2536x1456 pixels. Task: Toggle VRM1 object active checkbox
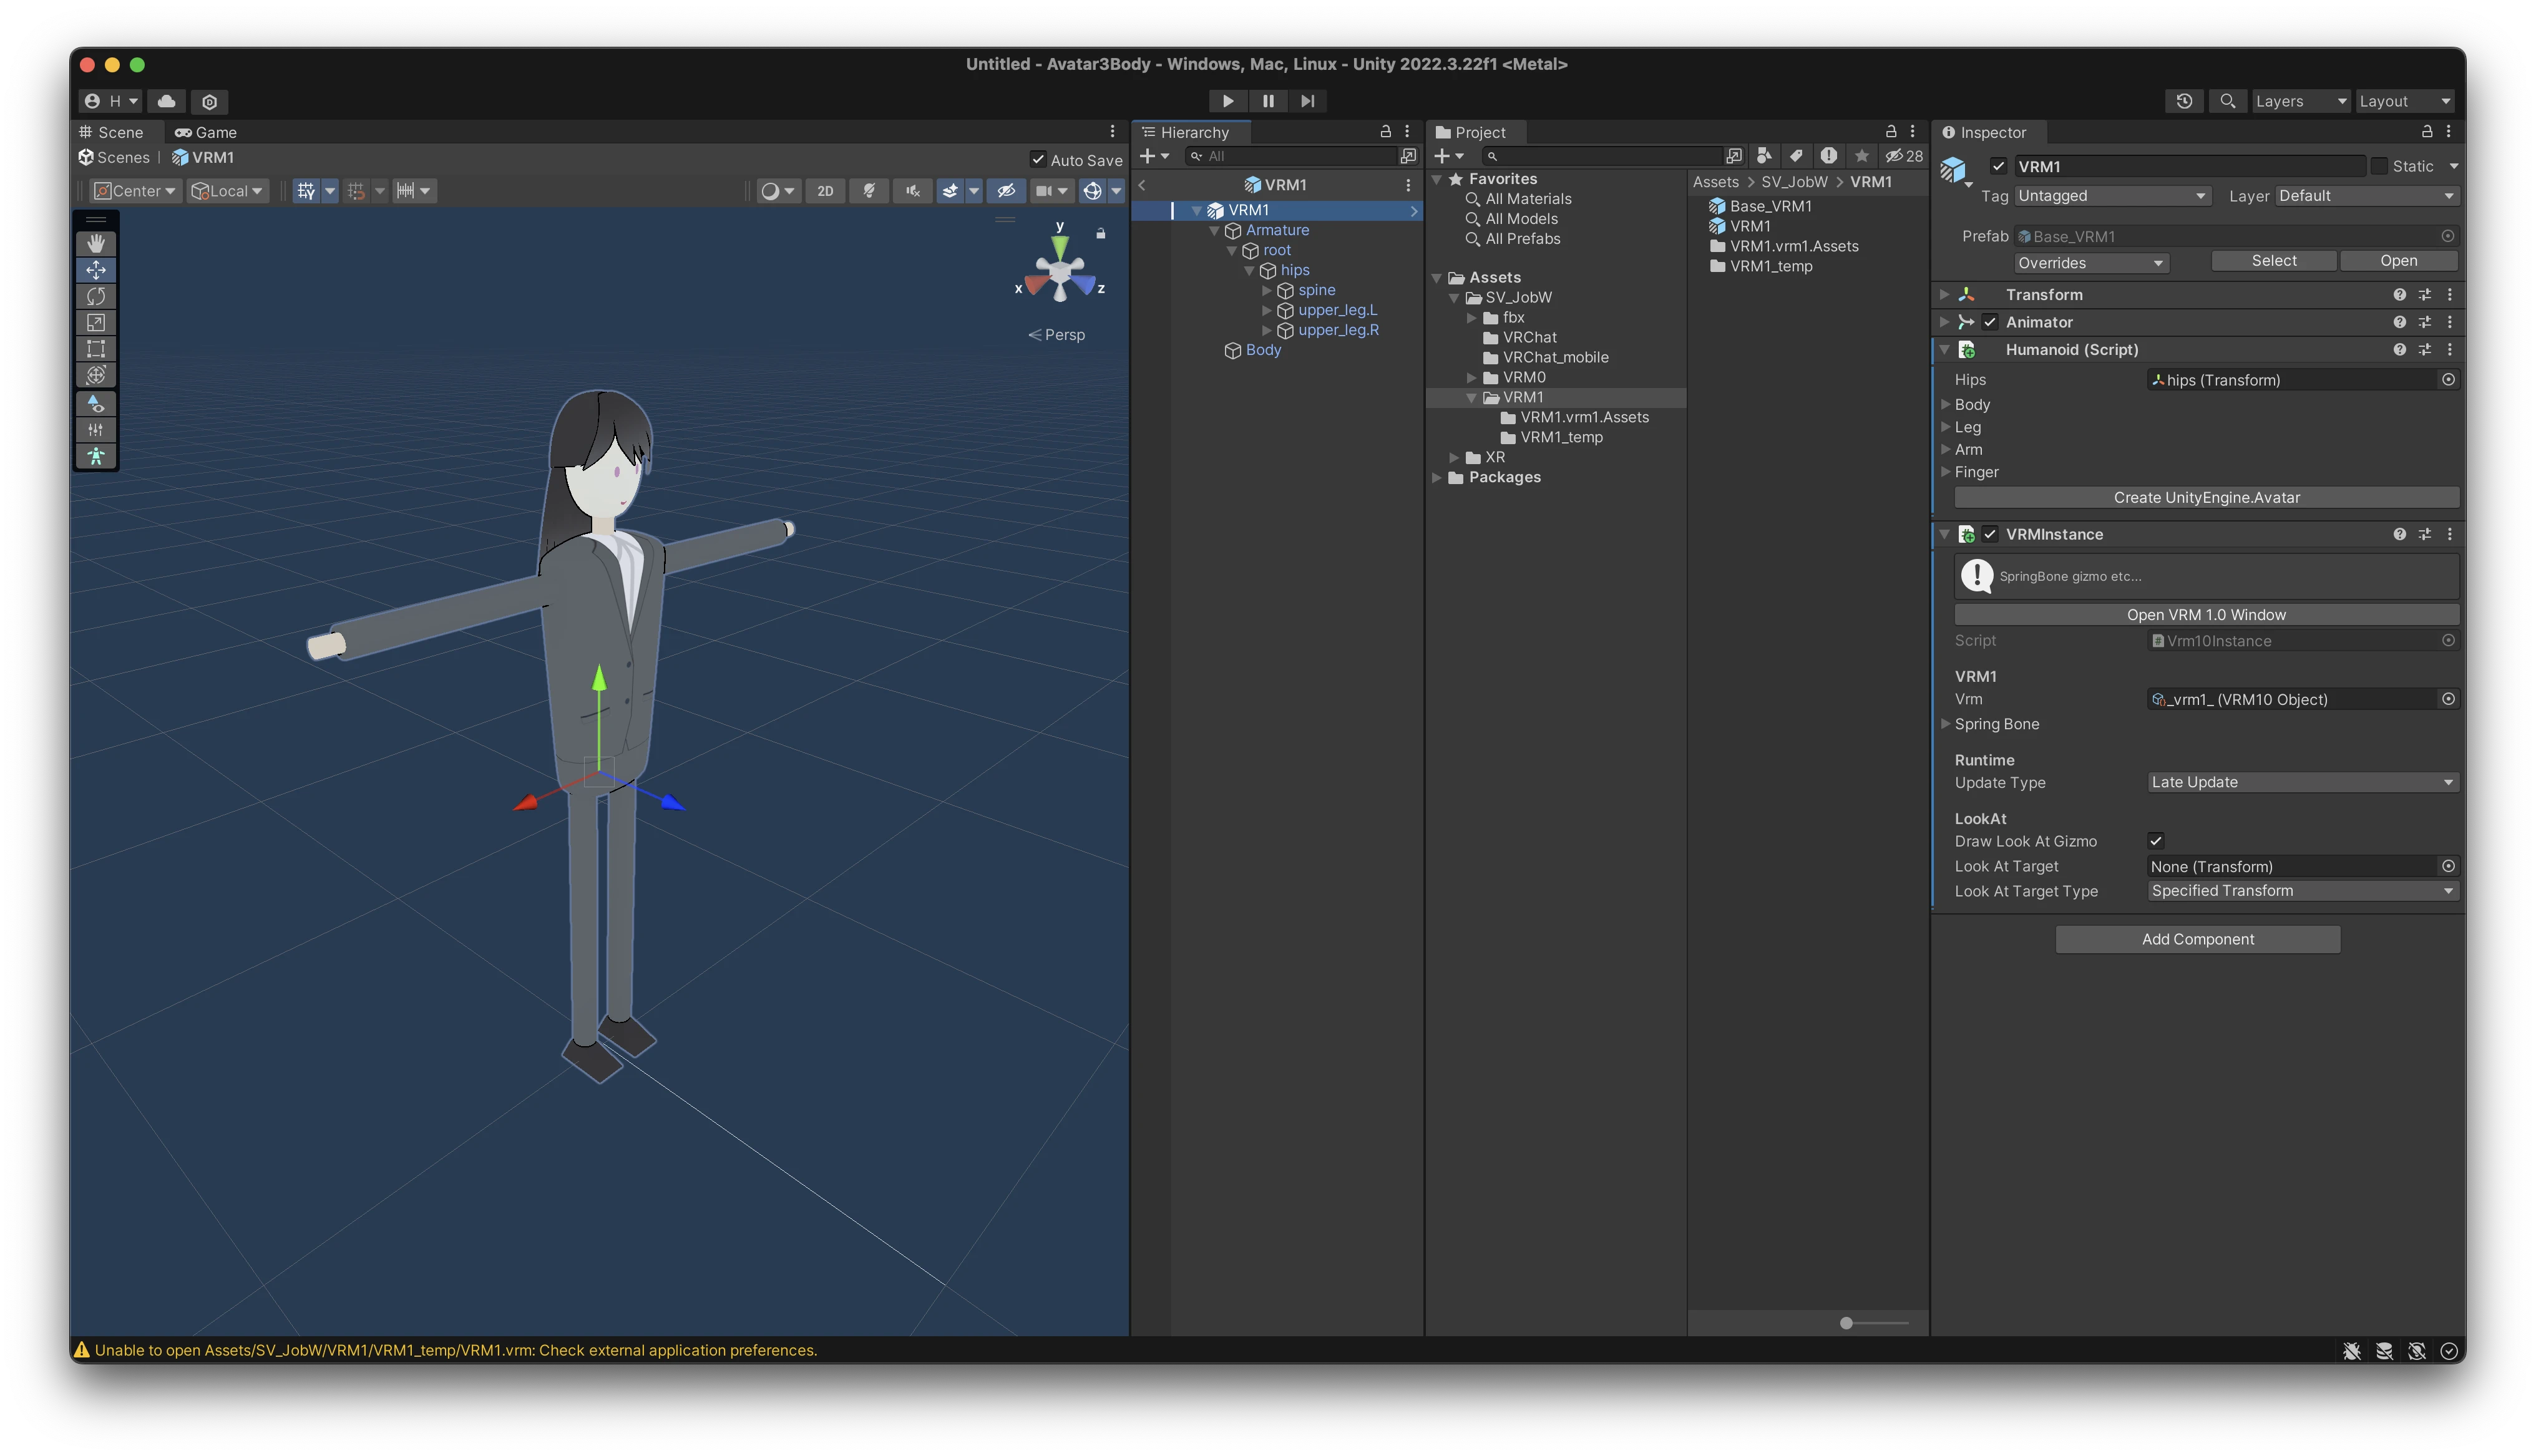(1998, 166)
